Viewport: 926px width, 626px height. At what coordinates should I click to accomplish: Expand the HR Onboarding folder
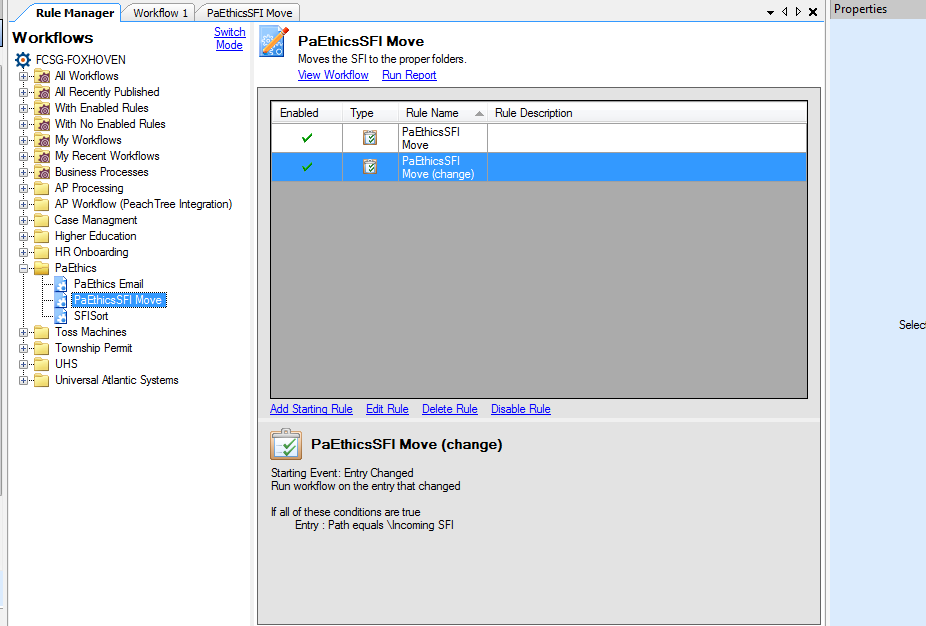click(24, 252)
